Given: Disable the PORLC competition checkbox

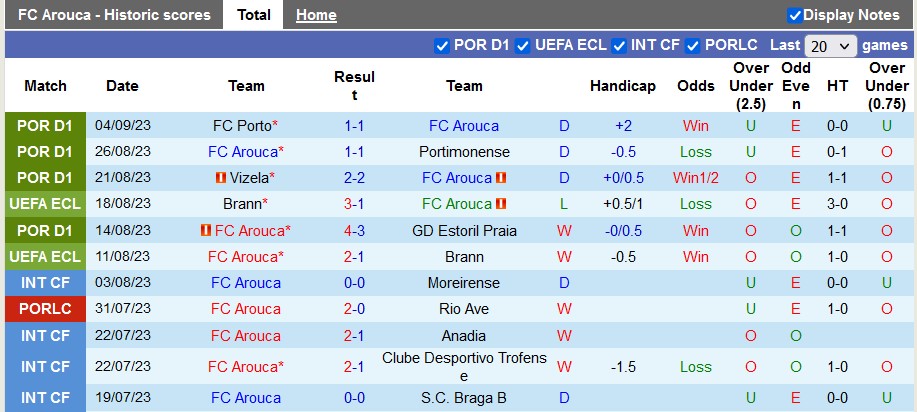Looking at the screenshot, I should (692, 45).
